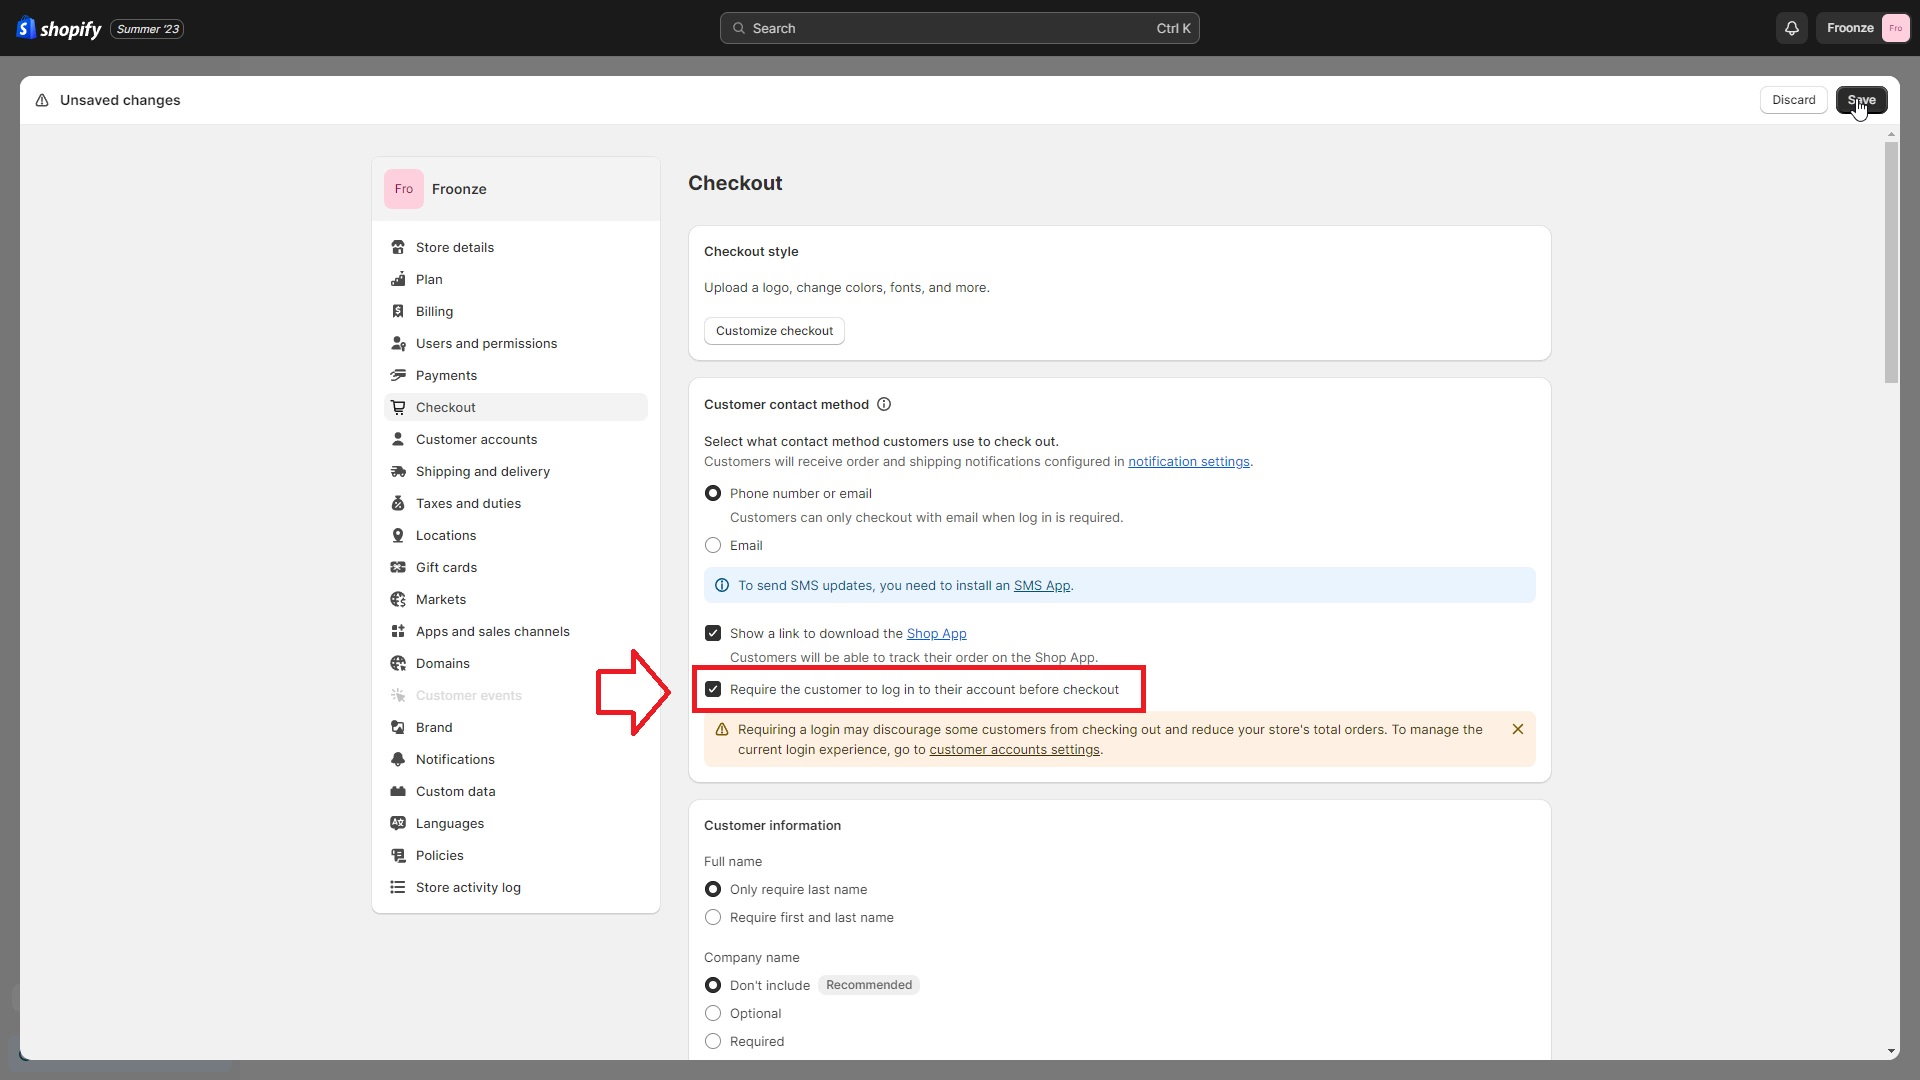Set Company name to Optional
The width and height of the screenshot is (1920, 1080).
point(713,1014)
